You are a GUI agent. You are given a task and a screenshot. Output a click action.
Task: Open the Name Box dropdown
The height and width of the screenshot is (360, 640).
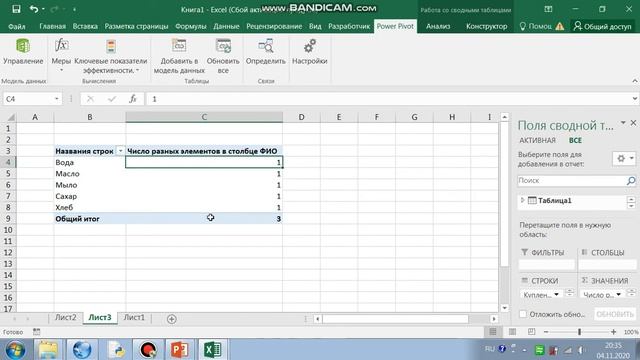click(x=56, y=99)
